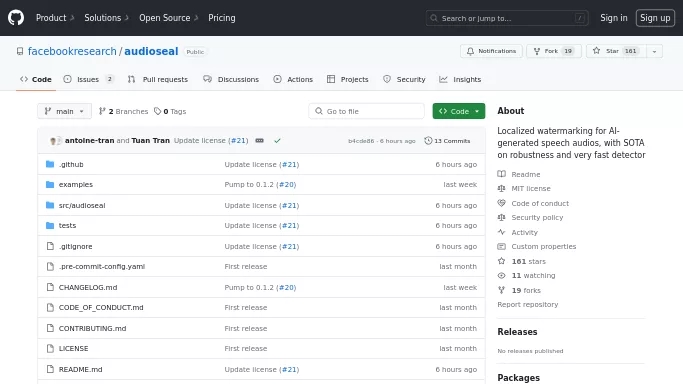The image size is (683, 384).
Task: Open the b4cde86 commit hash link
Action: point(361,141)
